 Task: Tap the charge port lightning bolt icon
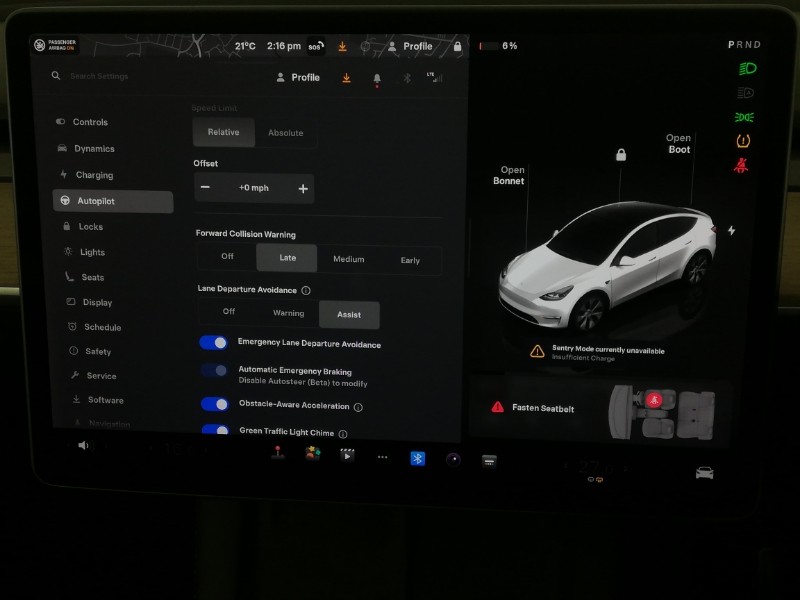tap(732, 231)
